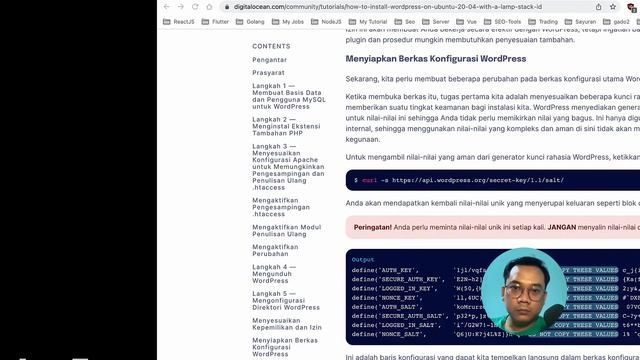
Task: Open Mengaktifkan Perubahan contents link
Action: [275, 250]
